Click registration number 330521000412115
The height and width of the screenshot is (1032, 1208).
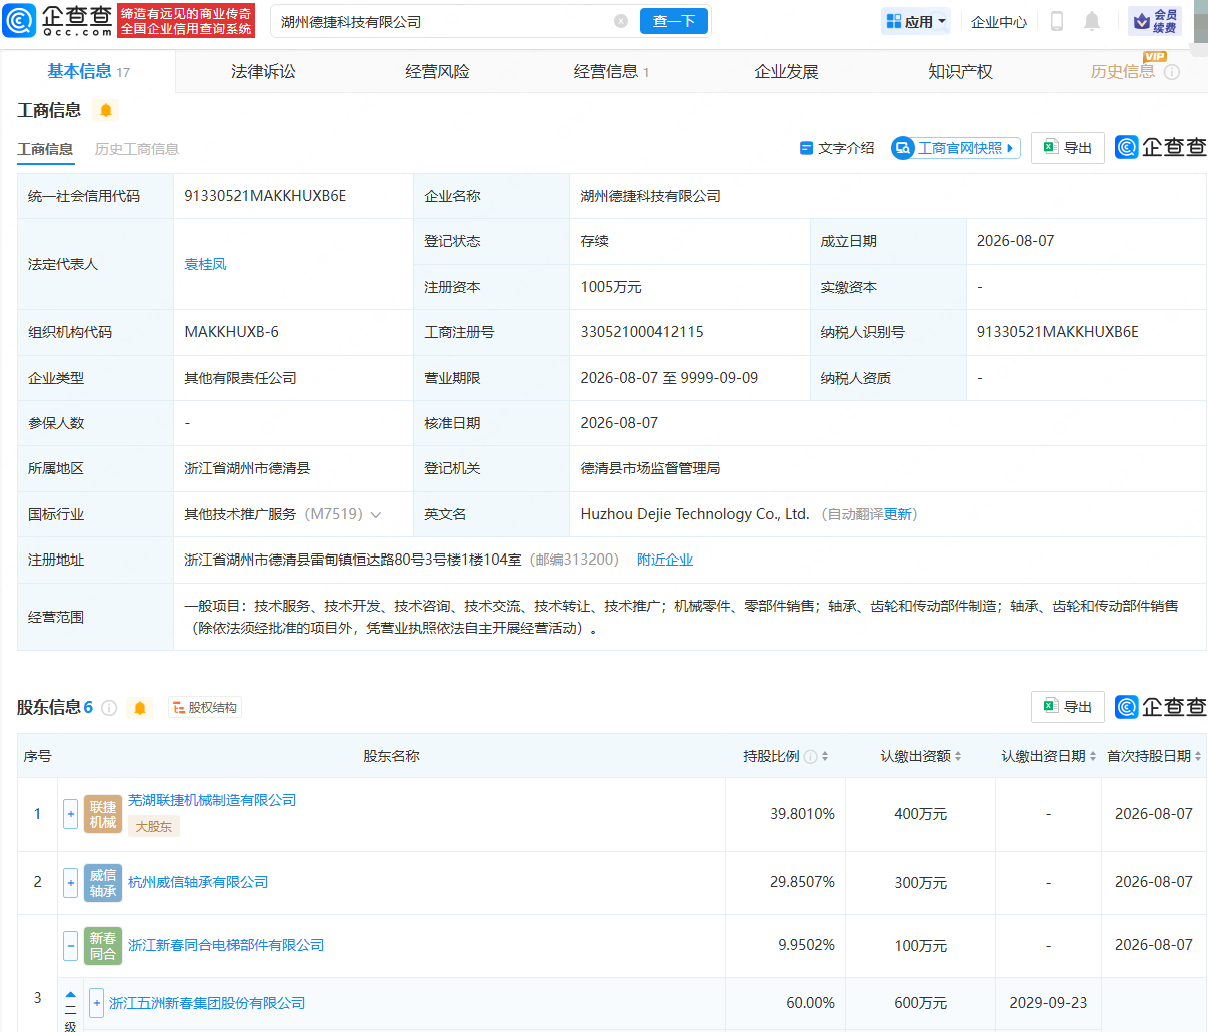click(642, 332)
